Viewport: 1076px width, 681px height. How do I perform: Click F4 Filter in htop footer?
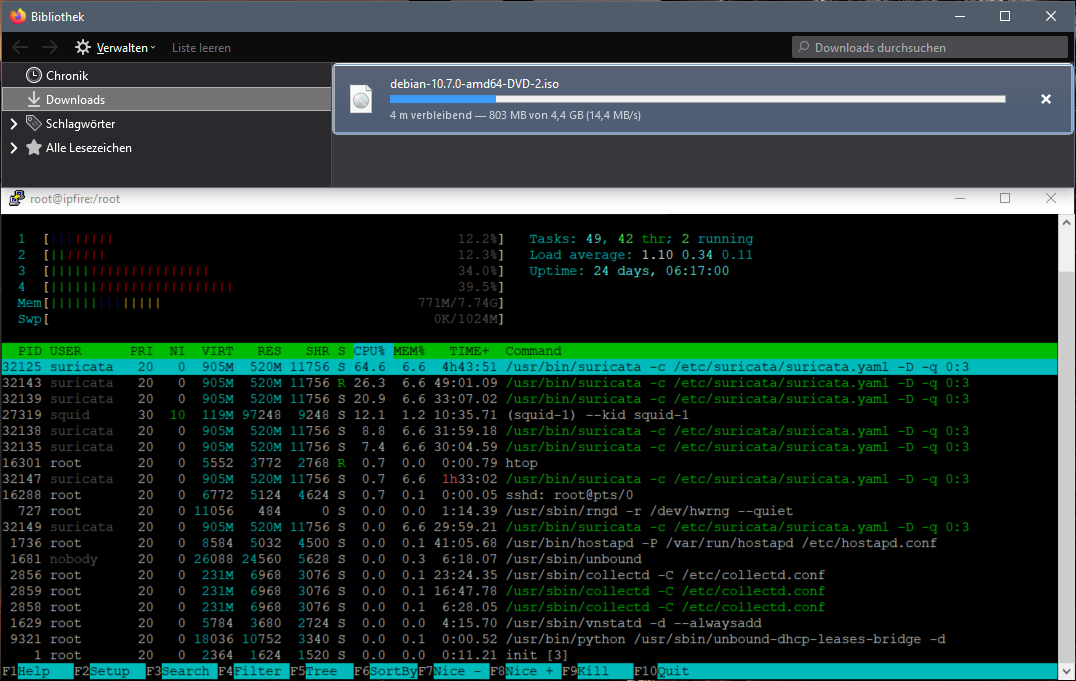tap(253, 671)
